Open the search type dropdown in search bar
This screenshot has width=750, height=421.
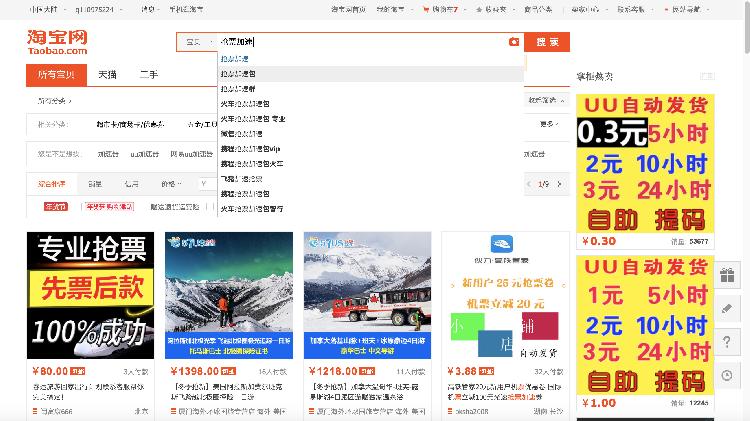point(198,42)
